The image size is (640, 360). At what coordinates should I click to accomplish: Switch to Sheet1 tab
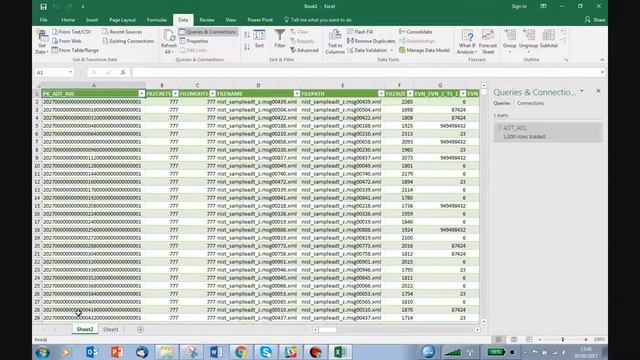coord(111,329)
